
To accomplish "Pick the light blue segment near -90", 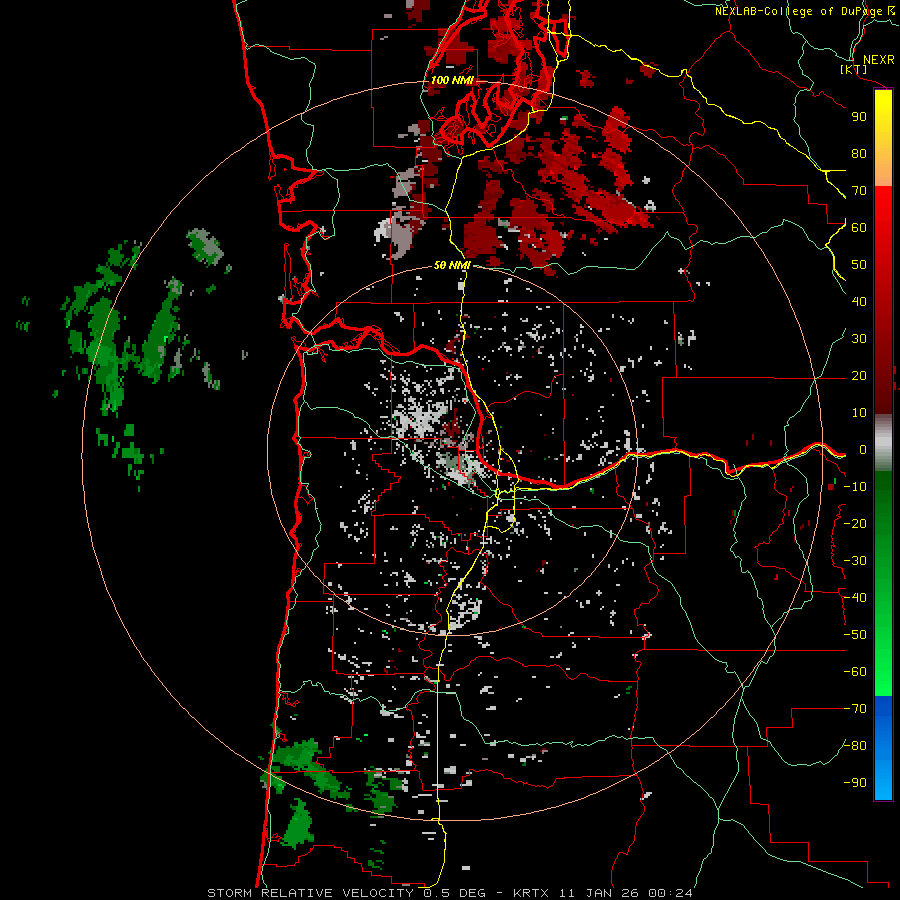I will tap(883, 781).
